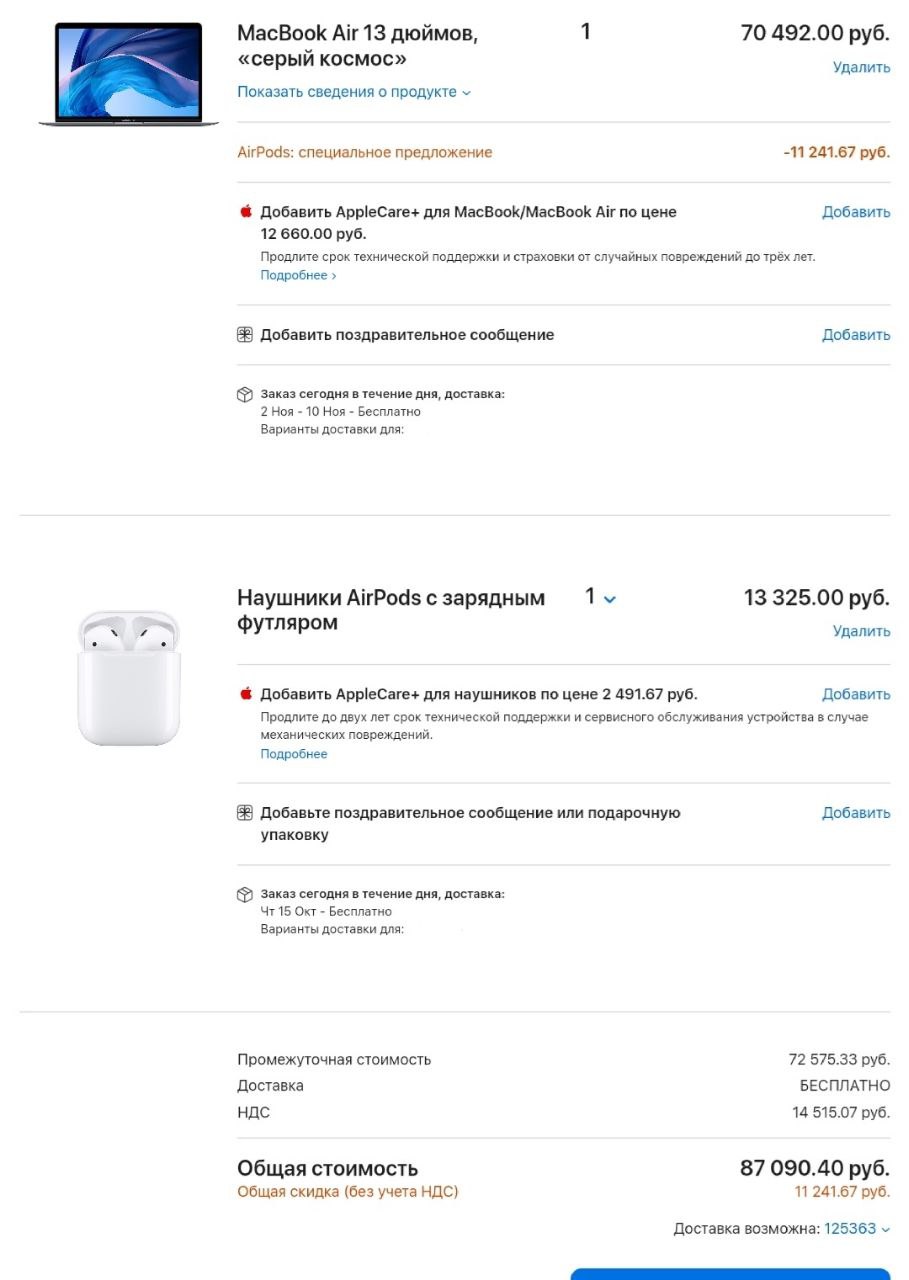Click gift icon beside MacBook greeting message
The width and height of the screenshot is (909, 1280).
[245, 335]
